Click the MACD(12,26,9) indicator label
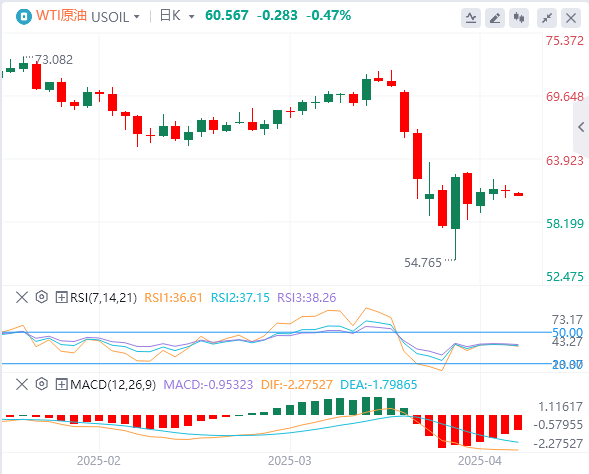This screenshot has width=589, height=474. coord(113,385)
